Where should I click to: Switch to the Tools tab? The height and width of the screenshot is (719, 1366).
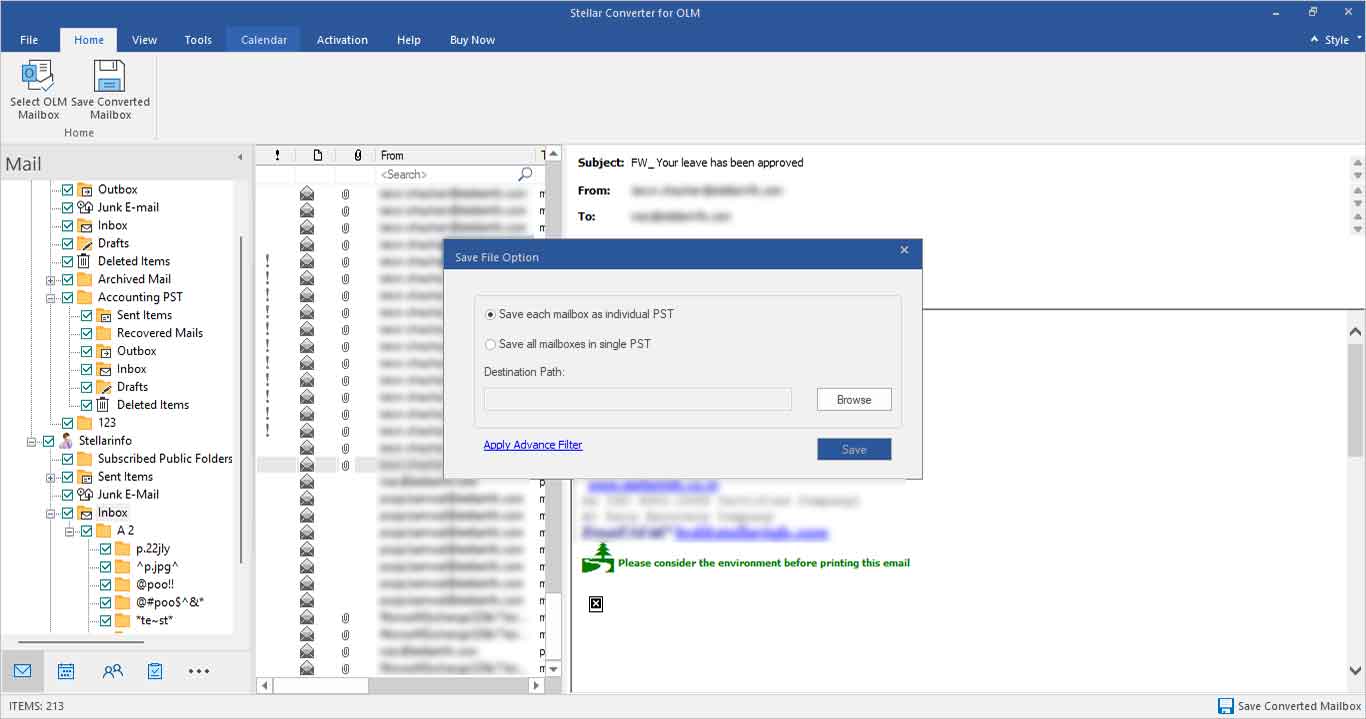tap(198, 40)
